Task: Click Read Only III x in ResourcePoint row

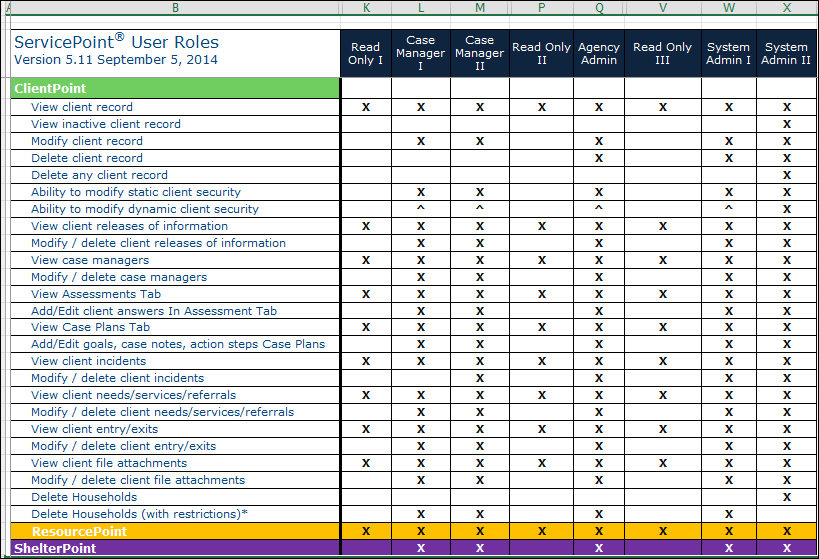Action: coord(663,531)
